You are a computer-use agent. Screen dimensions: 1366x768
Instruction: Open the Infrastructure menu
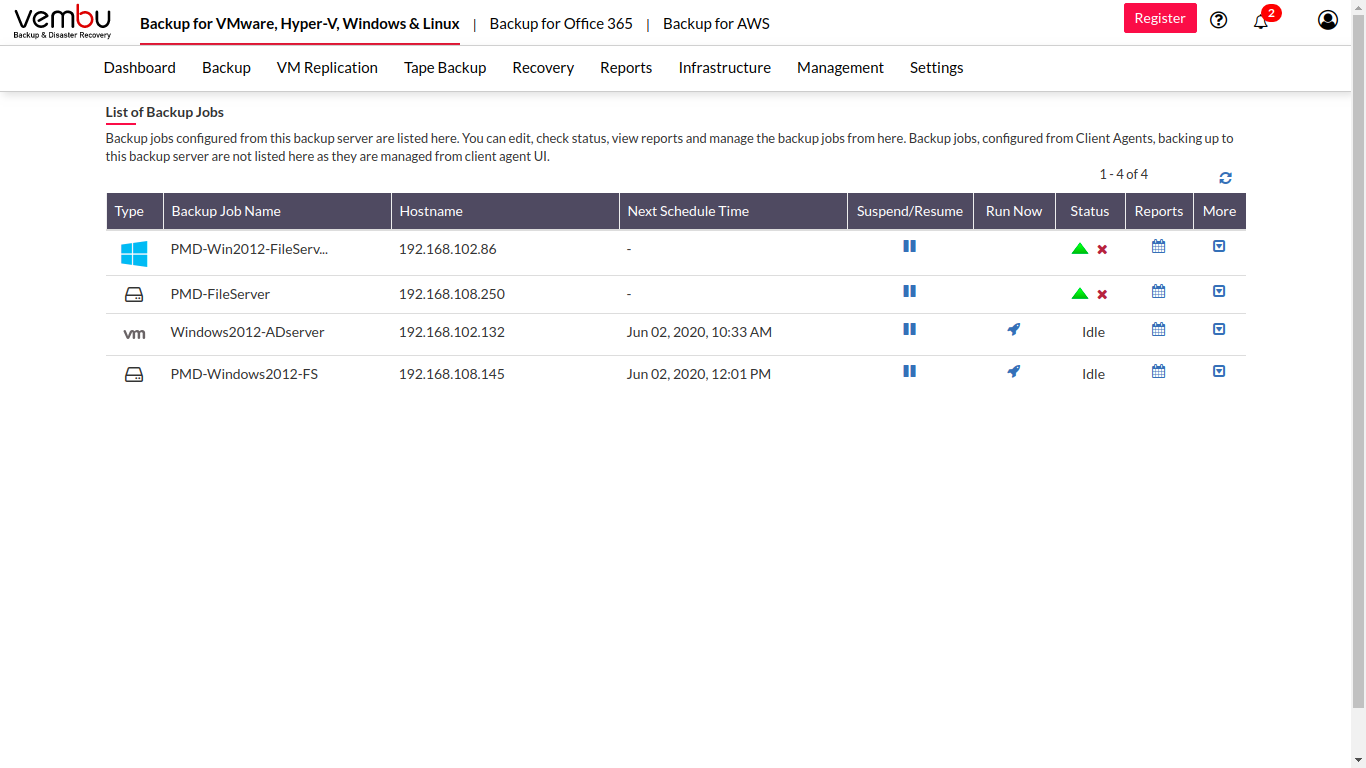click(725, 68)
